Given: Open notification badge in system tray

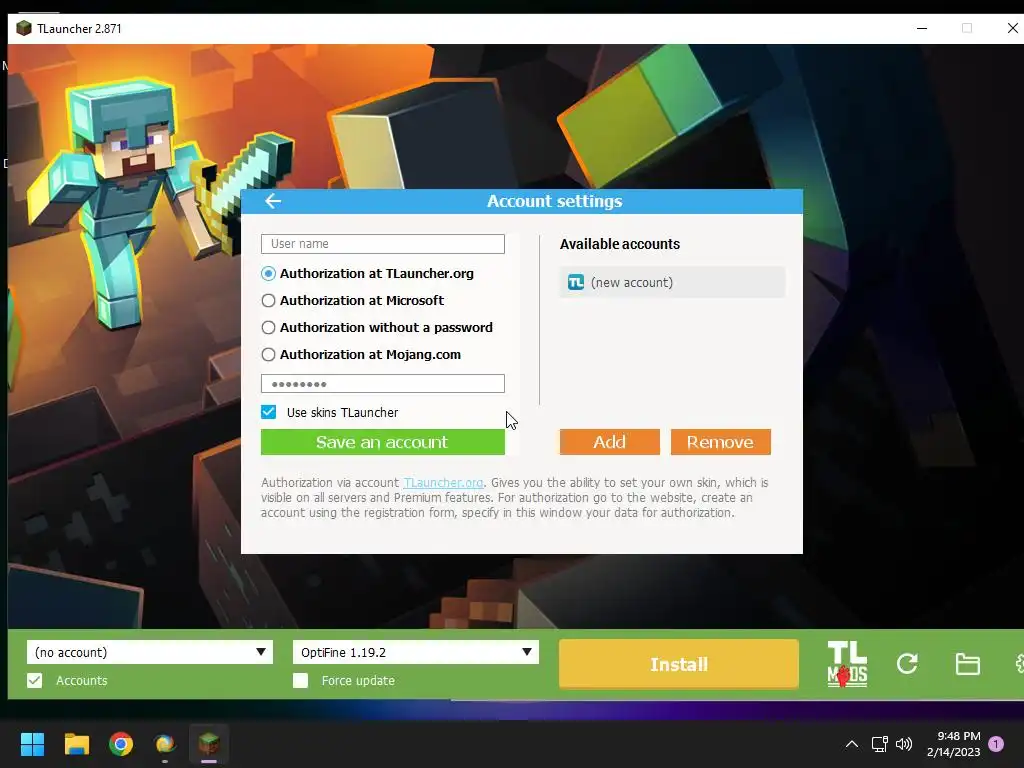Looking at the screenshot, I should (996, 743).
